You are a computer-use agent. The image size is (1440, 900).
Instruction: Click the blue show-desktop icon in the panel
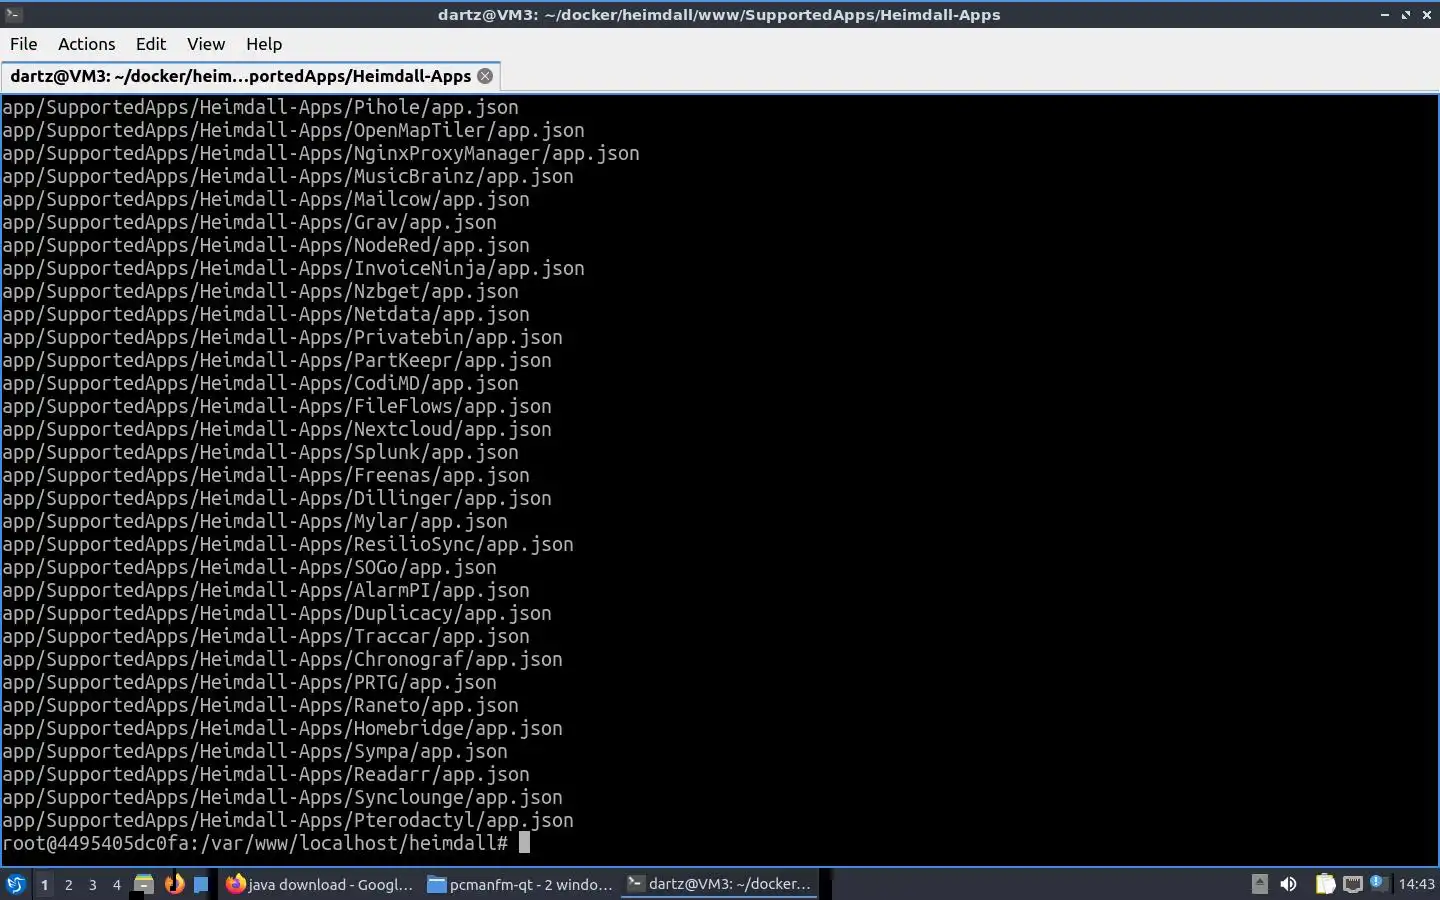pyautogui.click(x=201, y=884)
